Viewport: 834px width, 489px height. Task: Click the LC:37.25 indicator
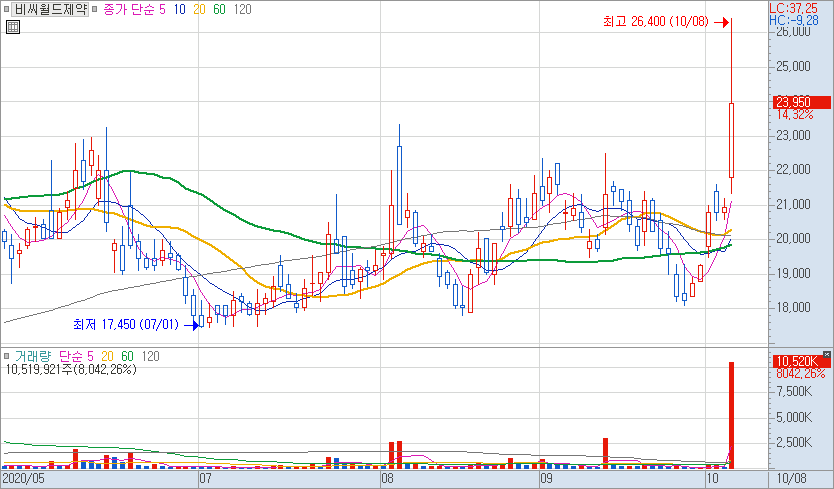click(x=793, y=8)
